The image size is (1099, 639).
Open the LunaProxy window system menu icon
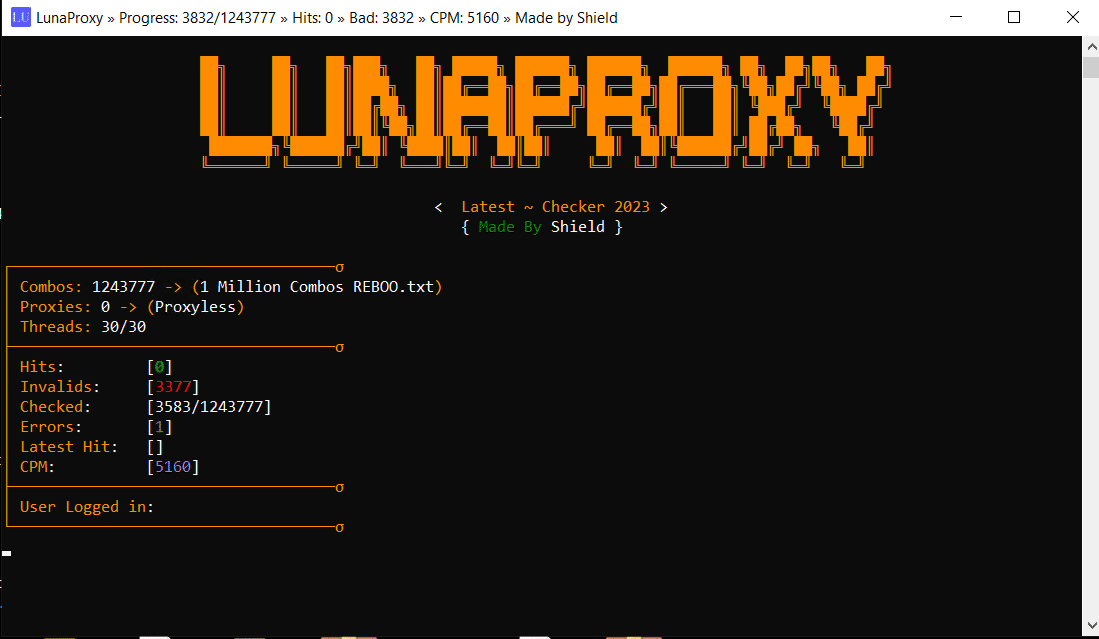(21, 18)
